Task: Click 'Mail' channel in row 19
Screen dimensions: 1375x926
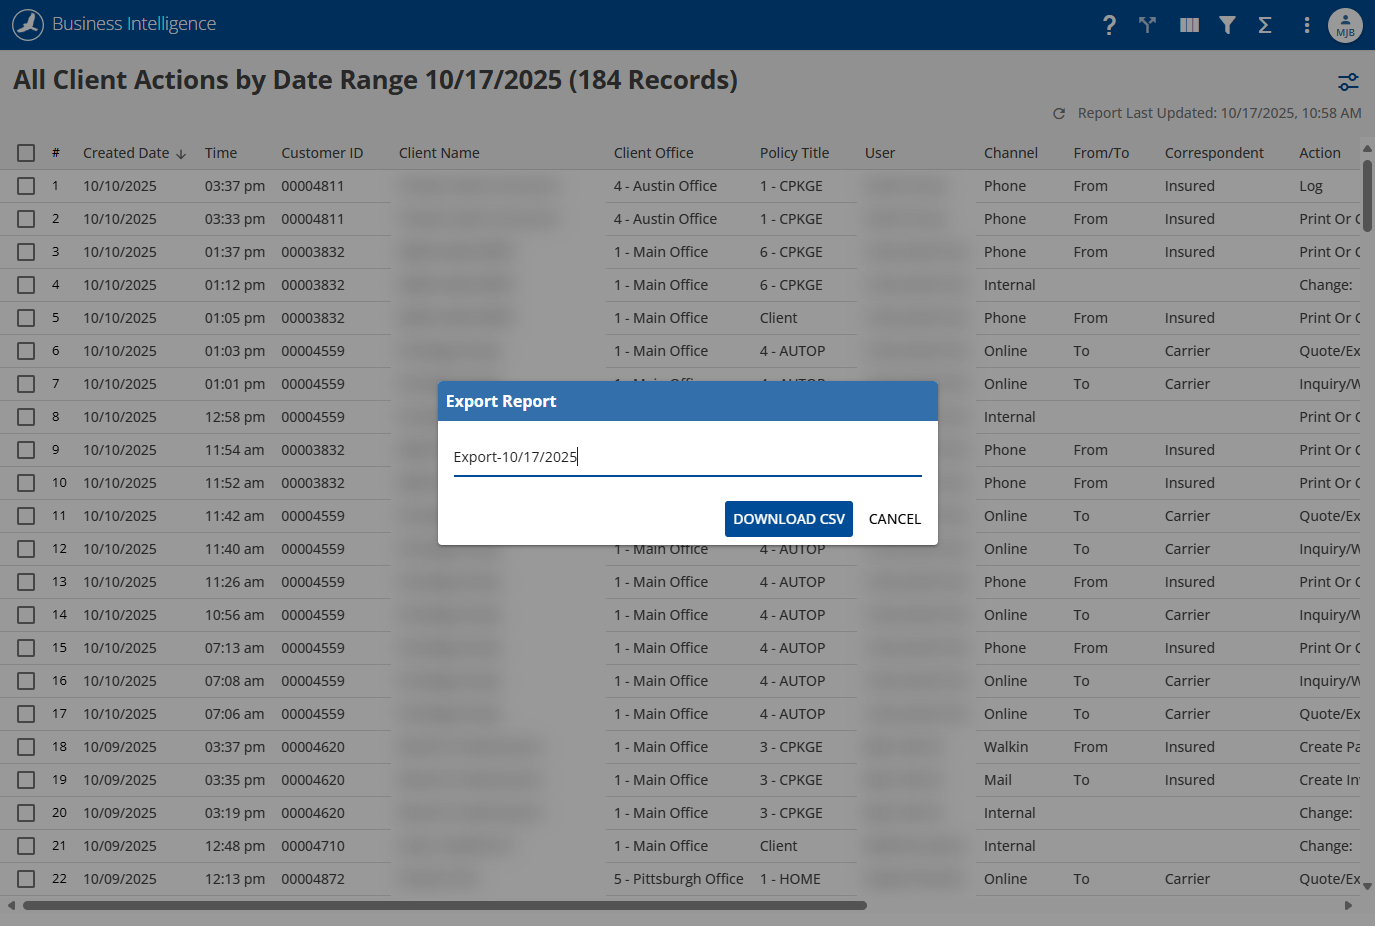Action: click(x=998, y=780)
